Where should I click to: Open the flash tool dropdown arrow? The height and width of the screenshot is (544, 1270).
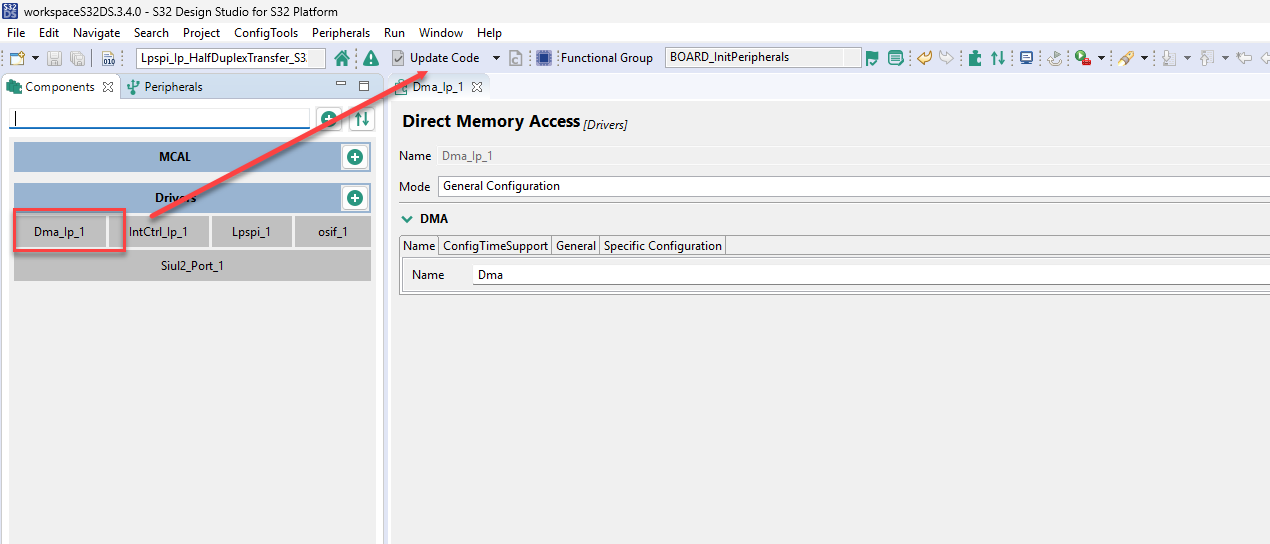[x=1144, y=58]
